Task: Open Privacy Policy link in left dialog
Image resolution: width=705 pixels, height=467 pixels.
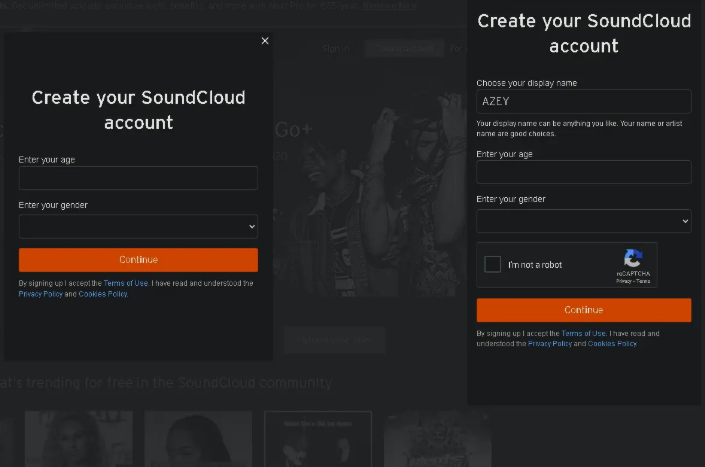Action: 41,294
